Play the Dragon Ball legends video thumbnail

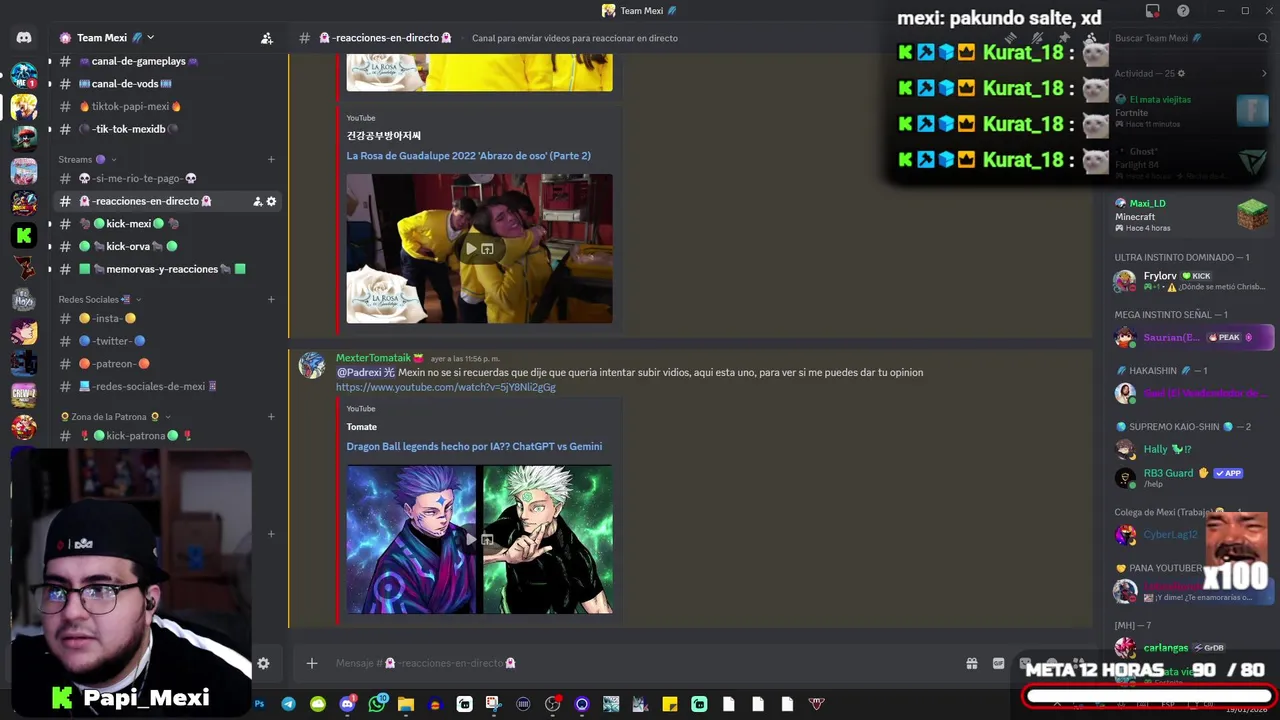coord(479,539)
